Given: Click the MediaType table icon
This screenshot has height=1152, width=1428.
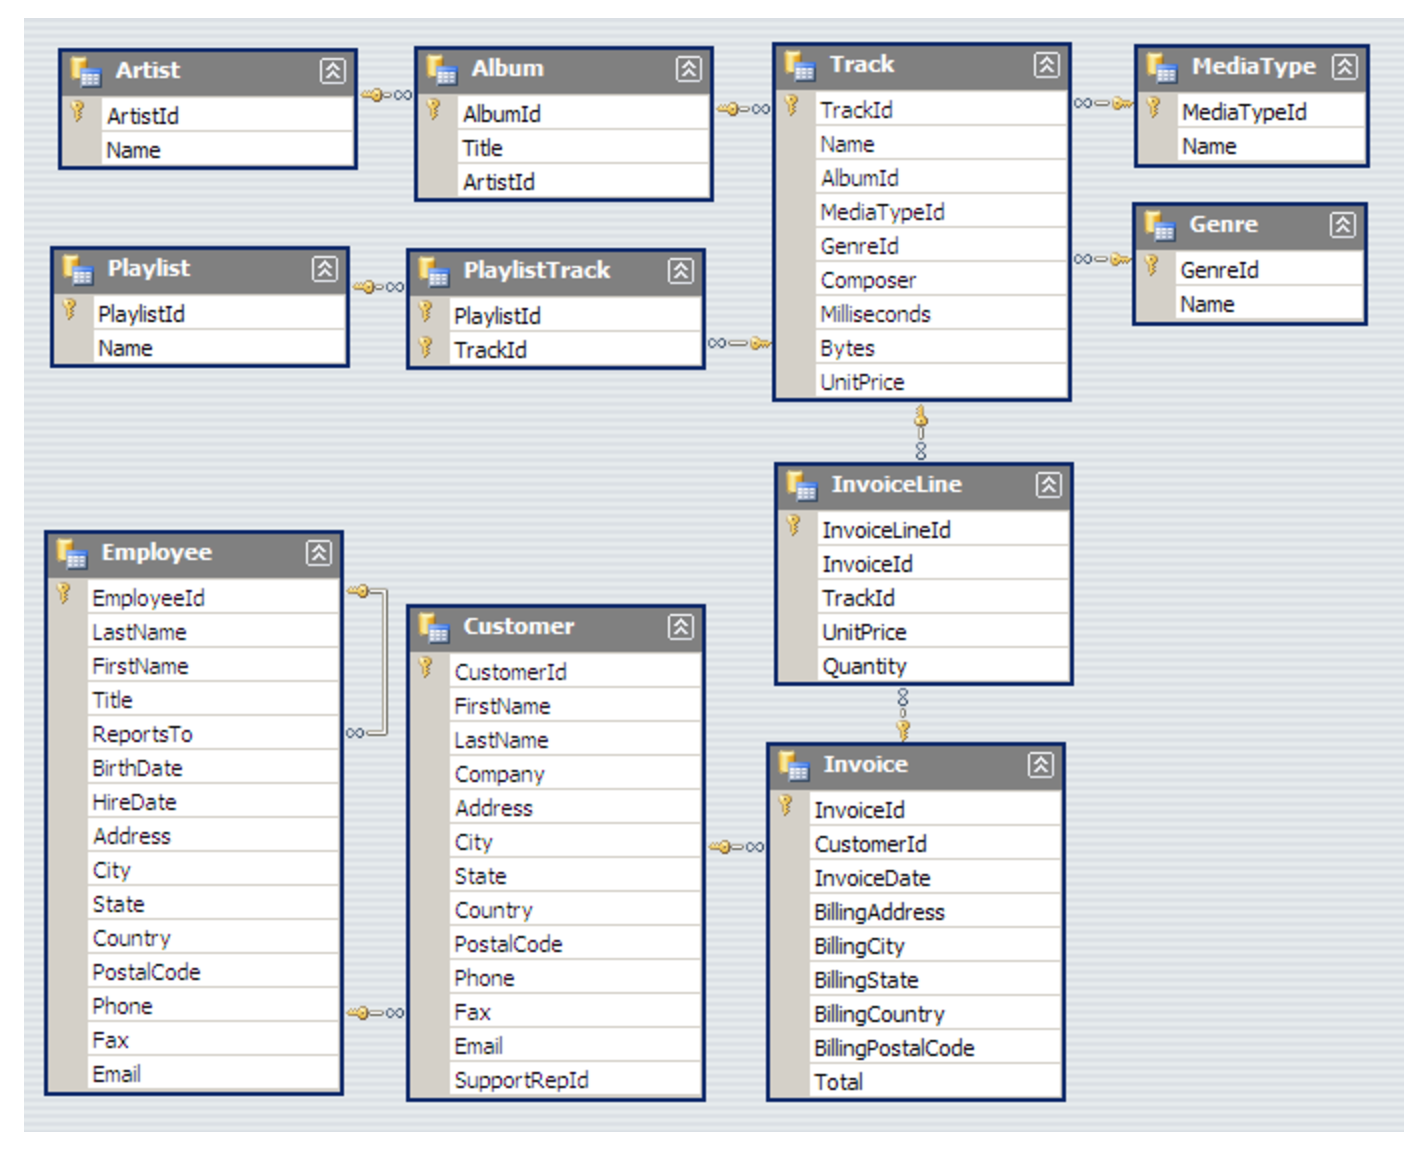Looking at the screenshot, I should [x=1162, y=67].
